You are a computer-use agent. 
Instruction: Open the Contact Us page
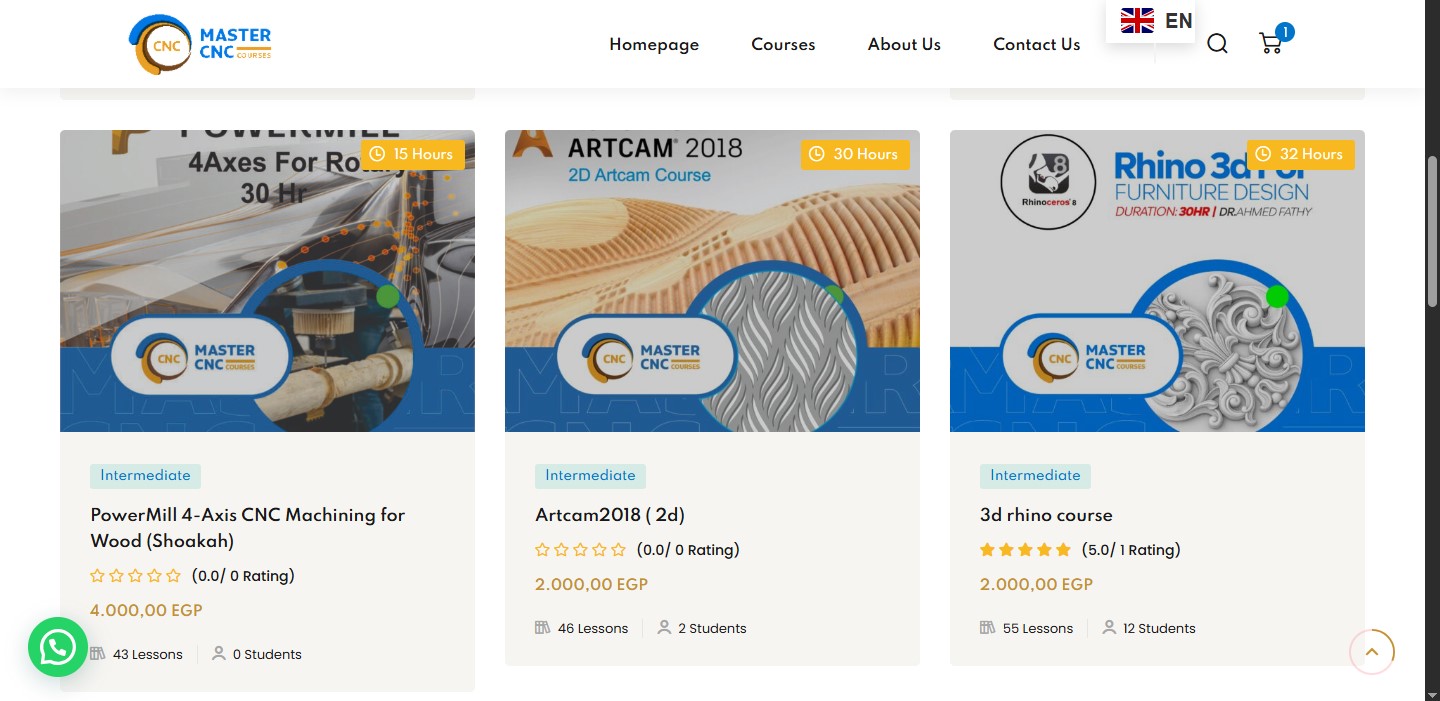point(1036,44)
